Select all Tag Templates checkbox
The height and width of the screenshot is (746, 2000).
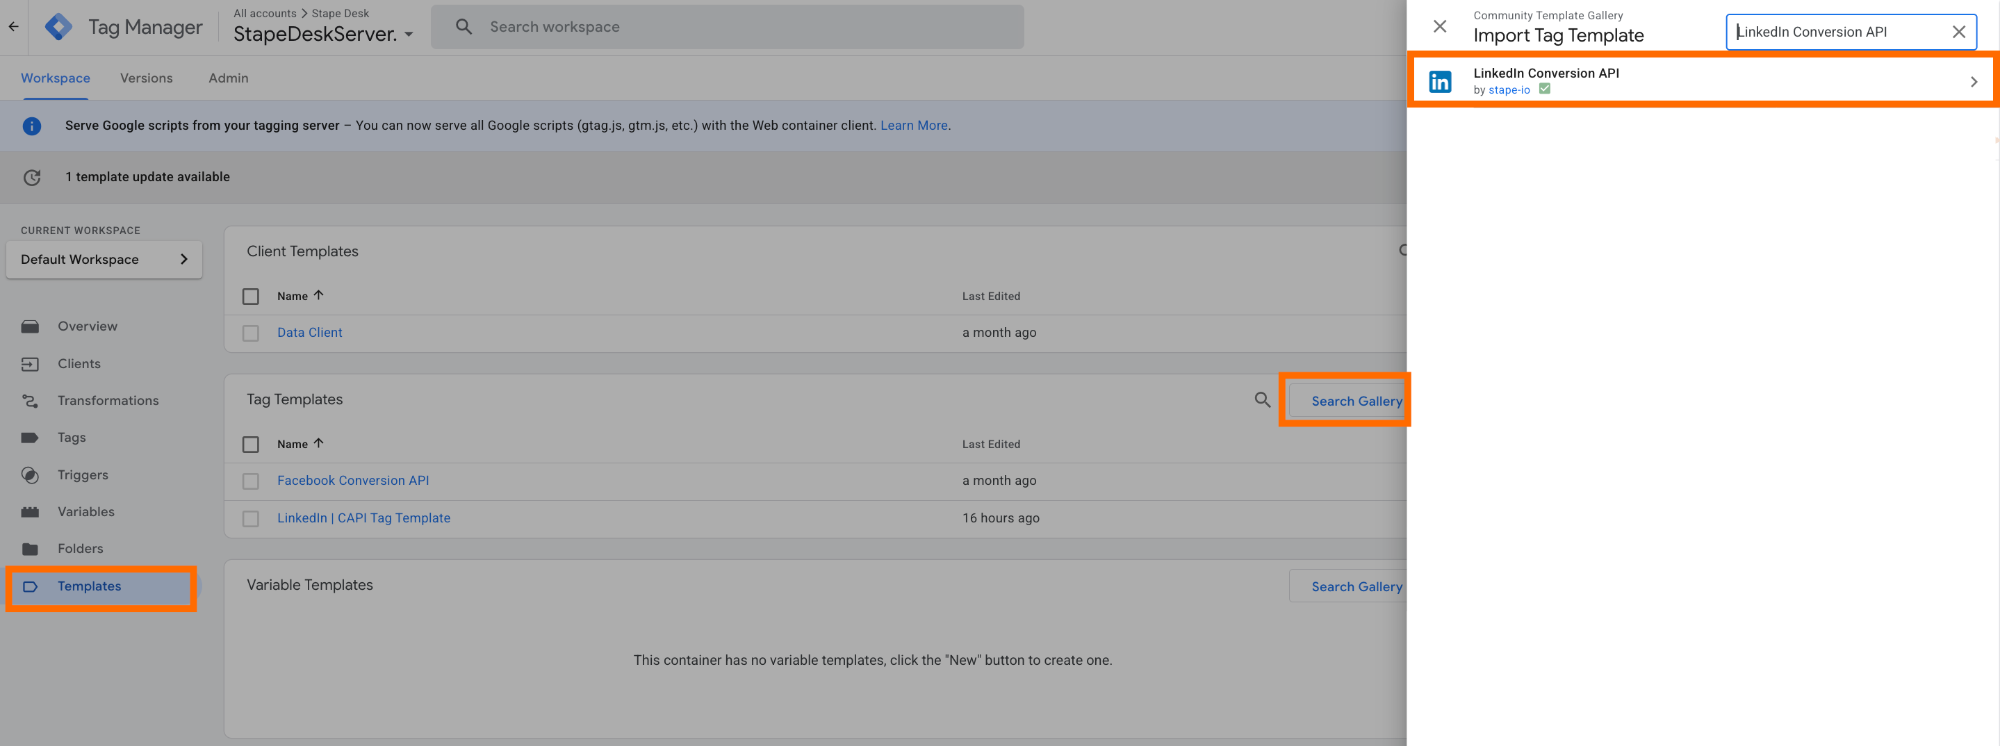[x=251, y=444]
